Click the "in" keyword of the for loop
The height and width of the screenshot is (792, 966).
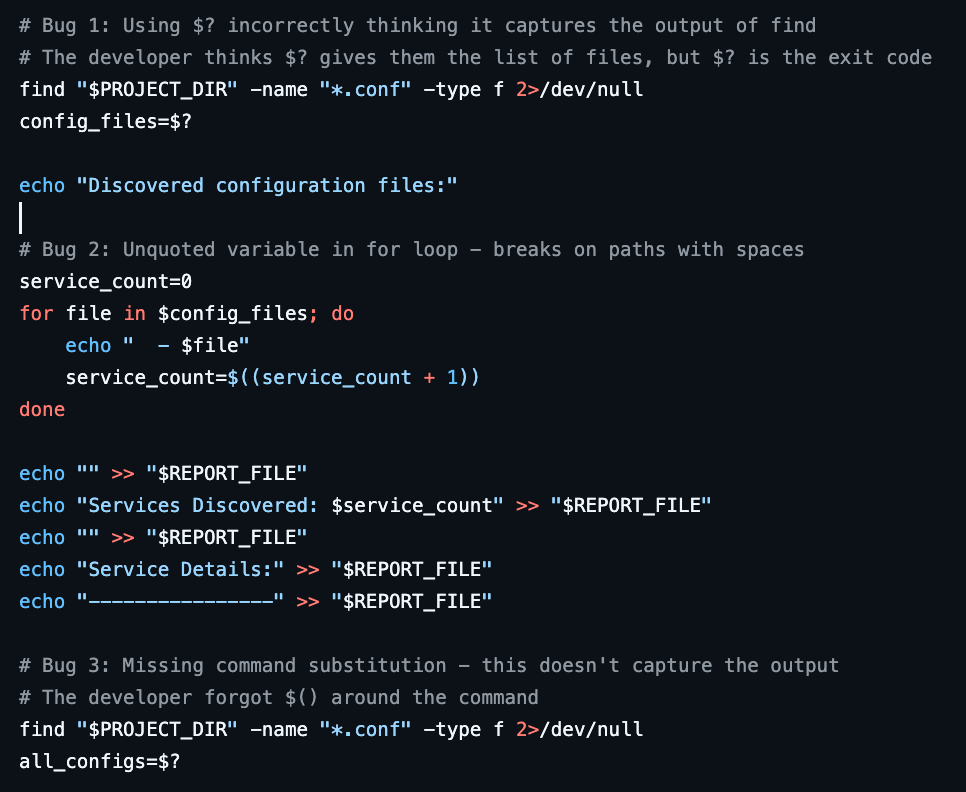point(135,313)
